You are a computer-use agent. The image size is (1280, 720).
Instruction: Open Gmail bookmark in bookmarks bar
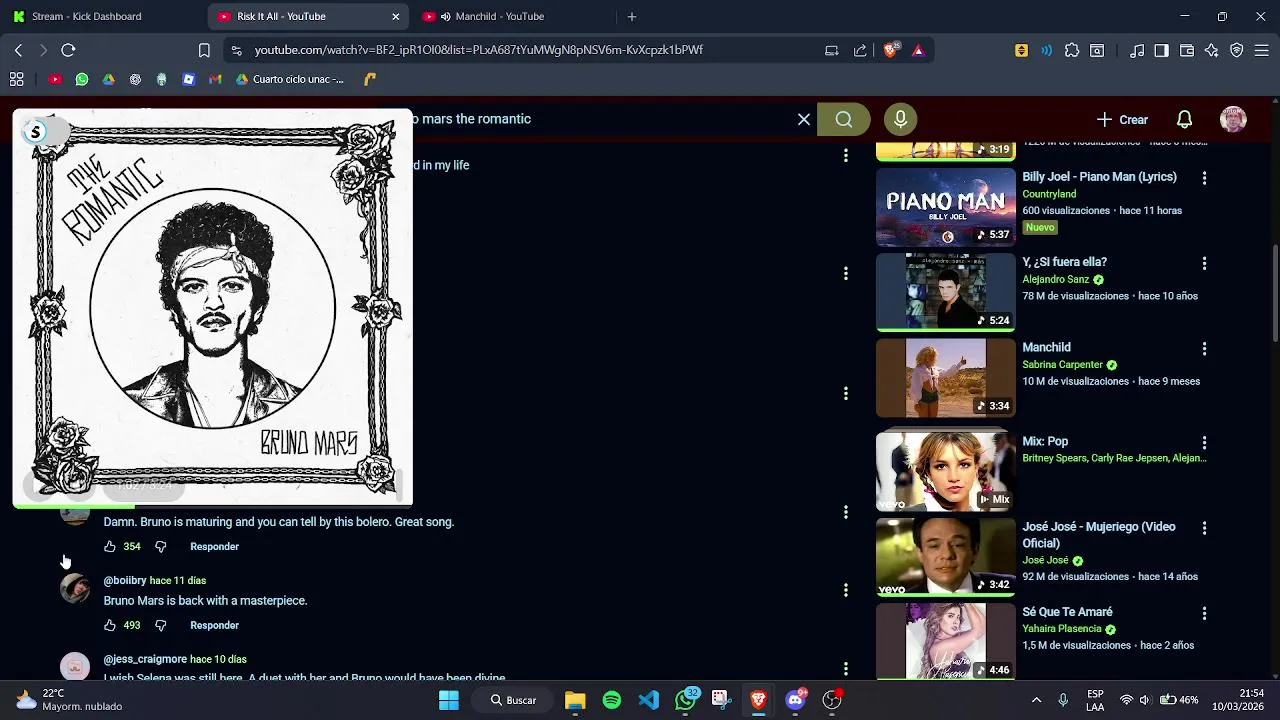pos(215,79)
